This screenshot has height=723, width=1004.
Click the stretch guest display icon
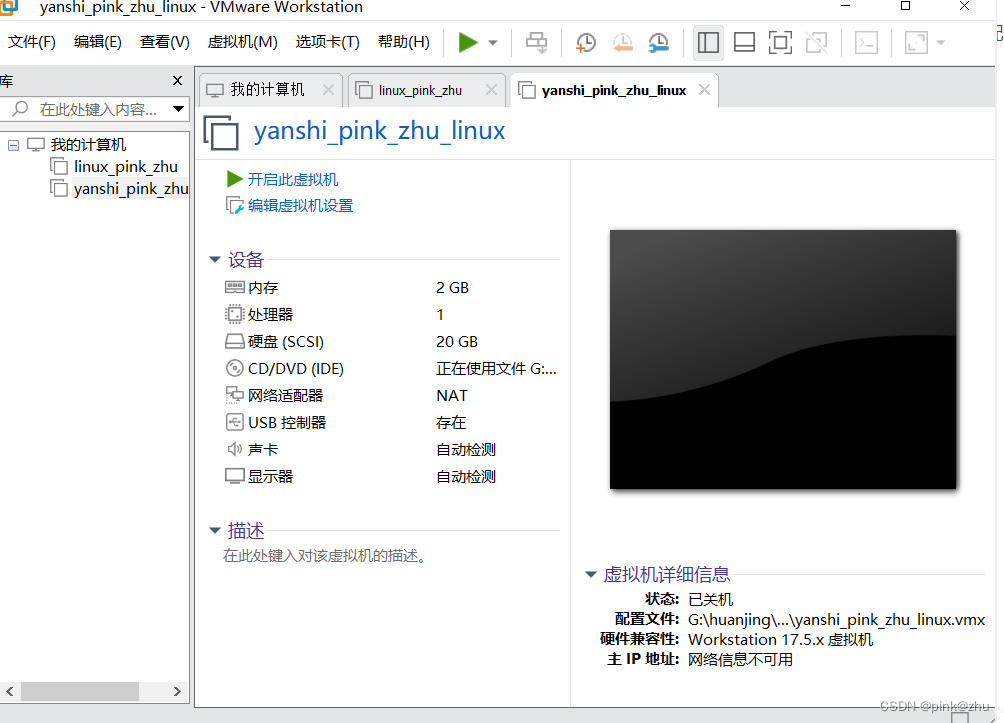916,43
